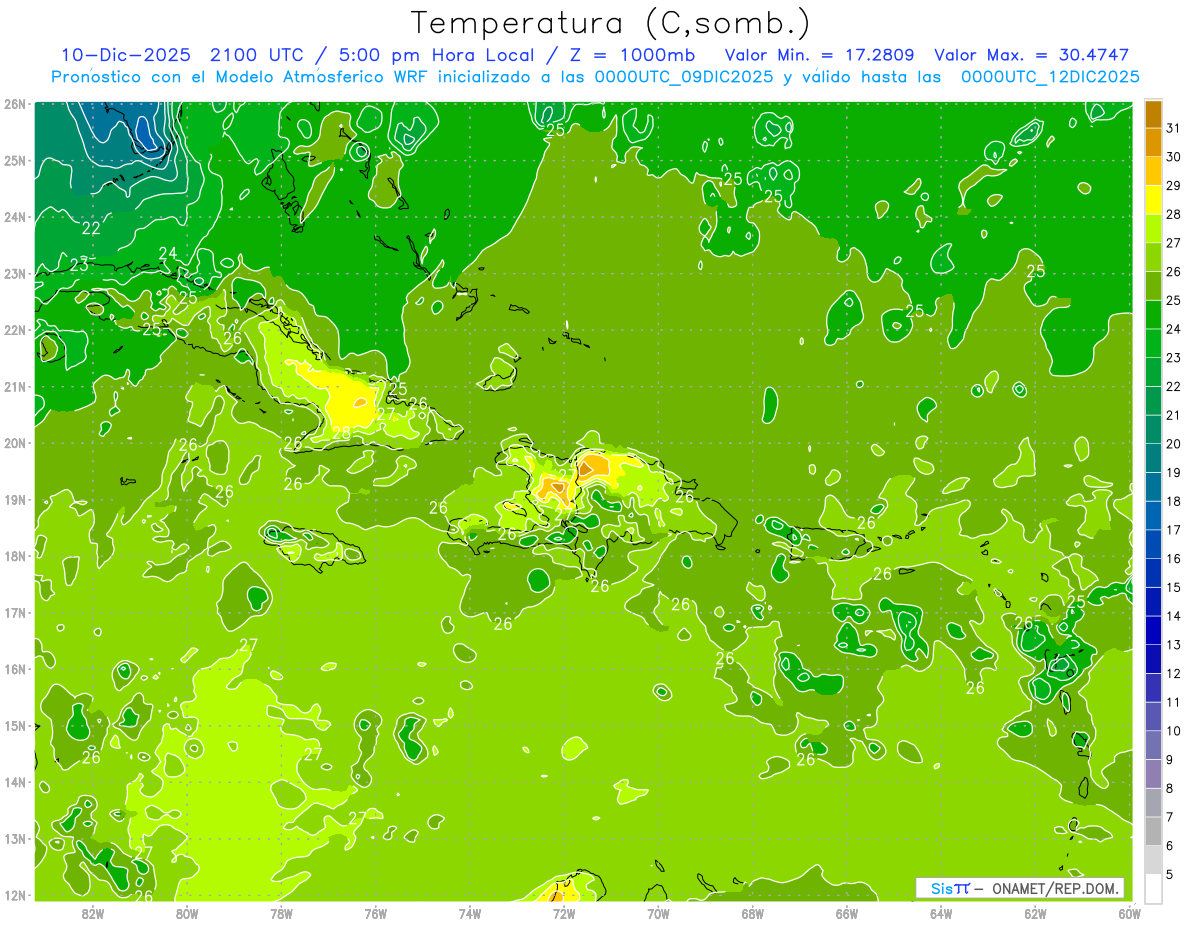Click the '76W' longitude label

(375, 913)
